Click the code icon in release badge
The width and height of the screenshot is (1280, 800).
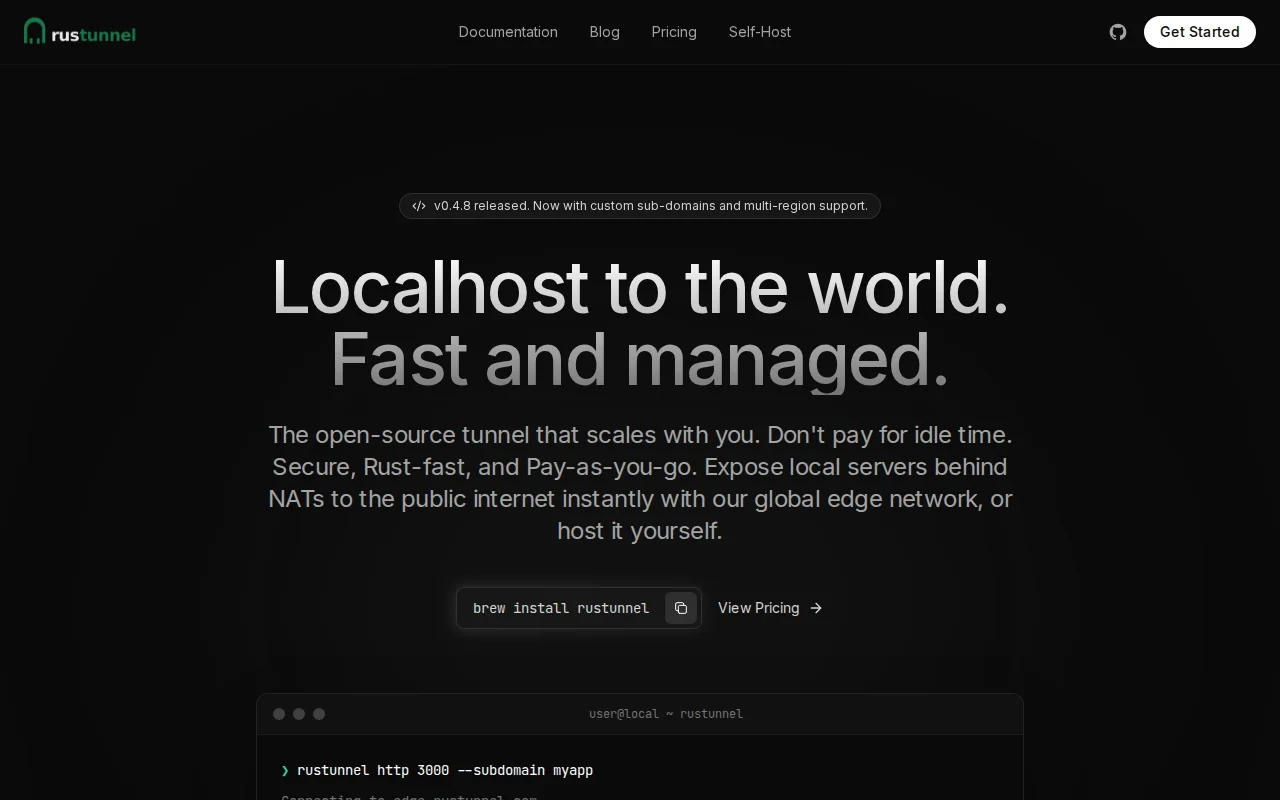click(x=419, y=206)
